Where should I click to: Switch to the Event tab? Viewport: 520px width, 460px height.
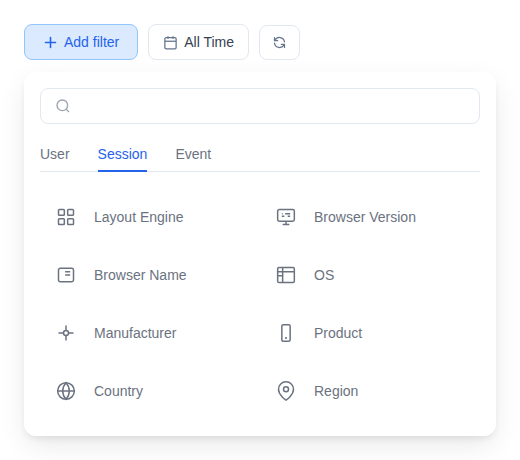coord(193,154)
